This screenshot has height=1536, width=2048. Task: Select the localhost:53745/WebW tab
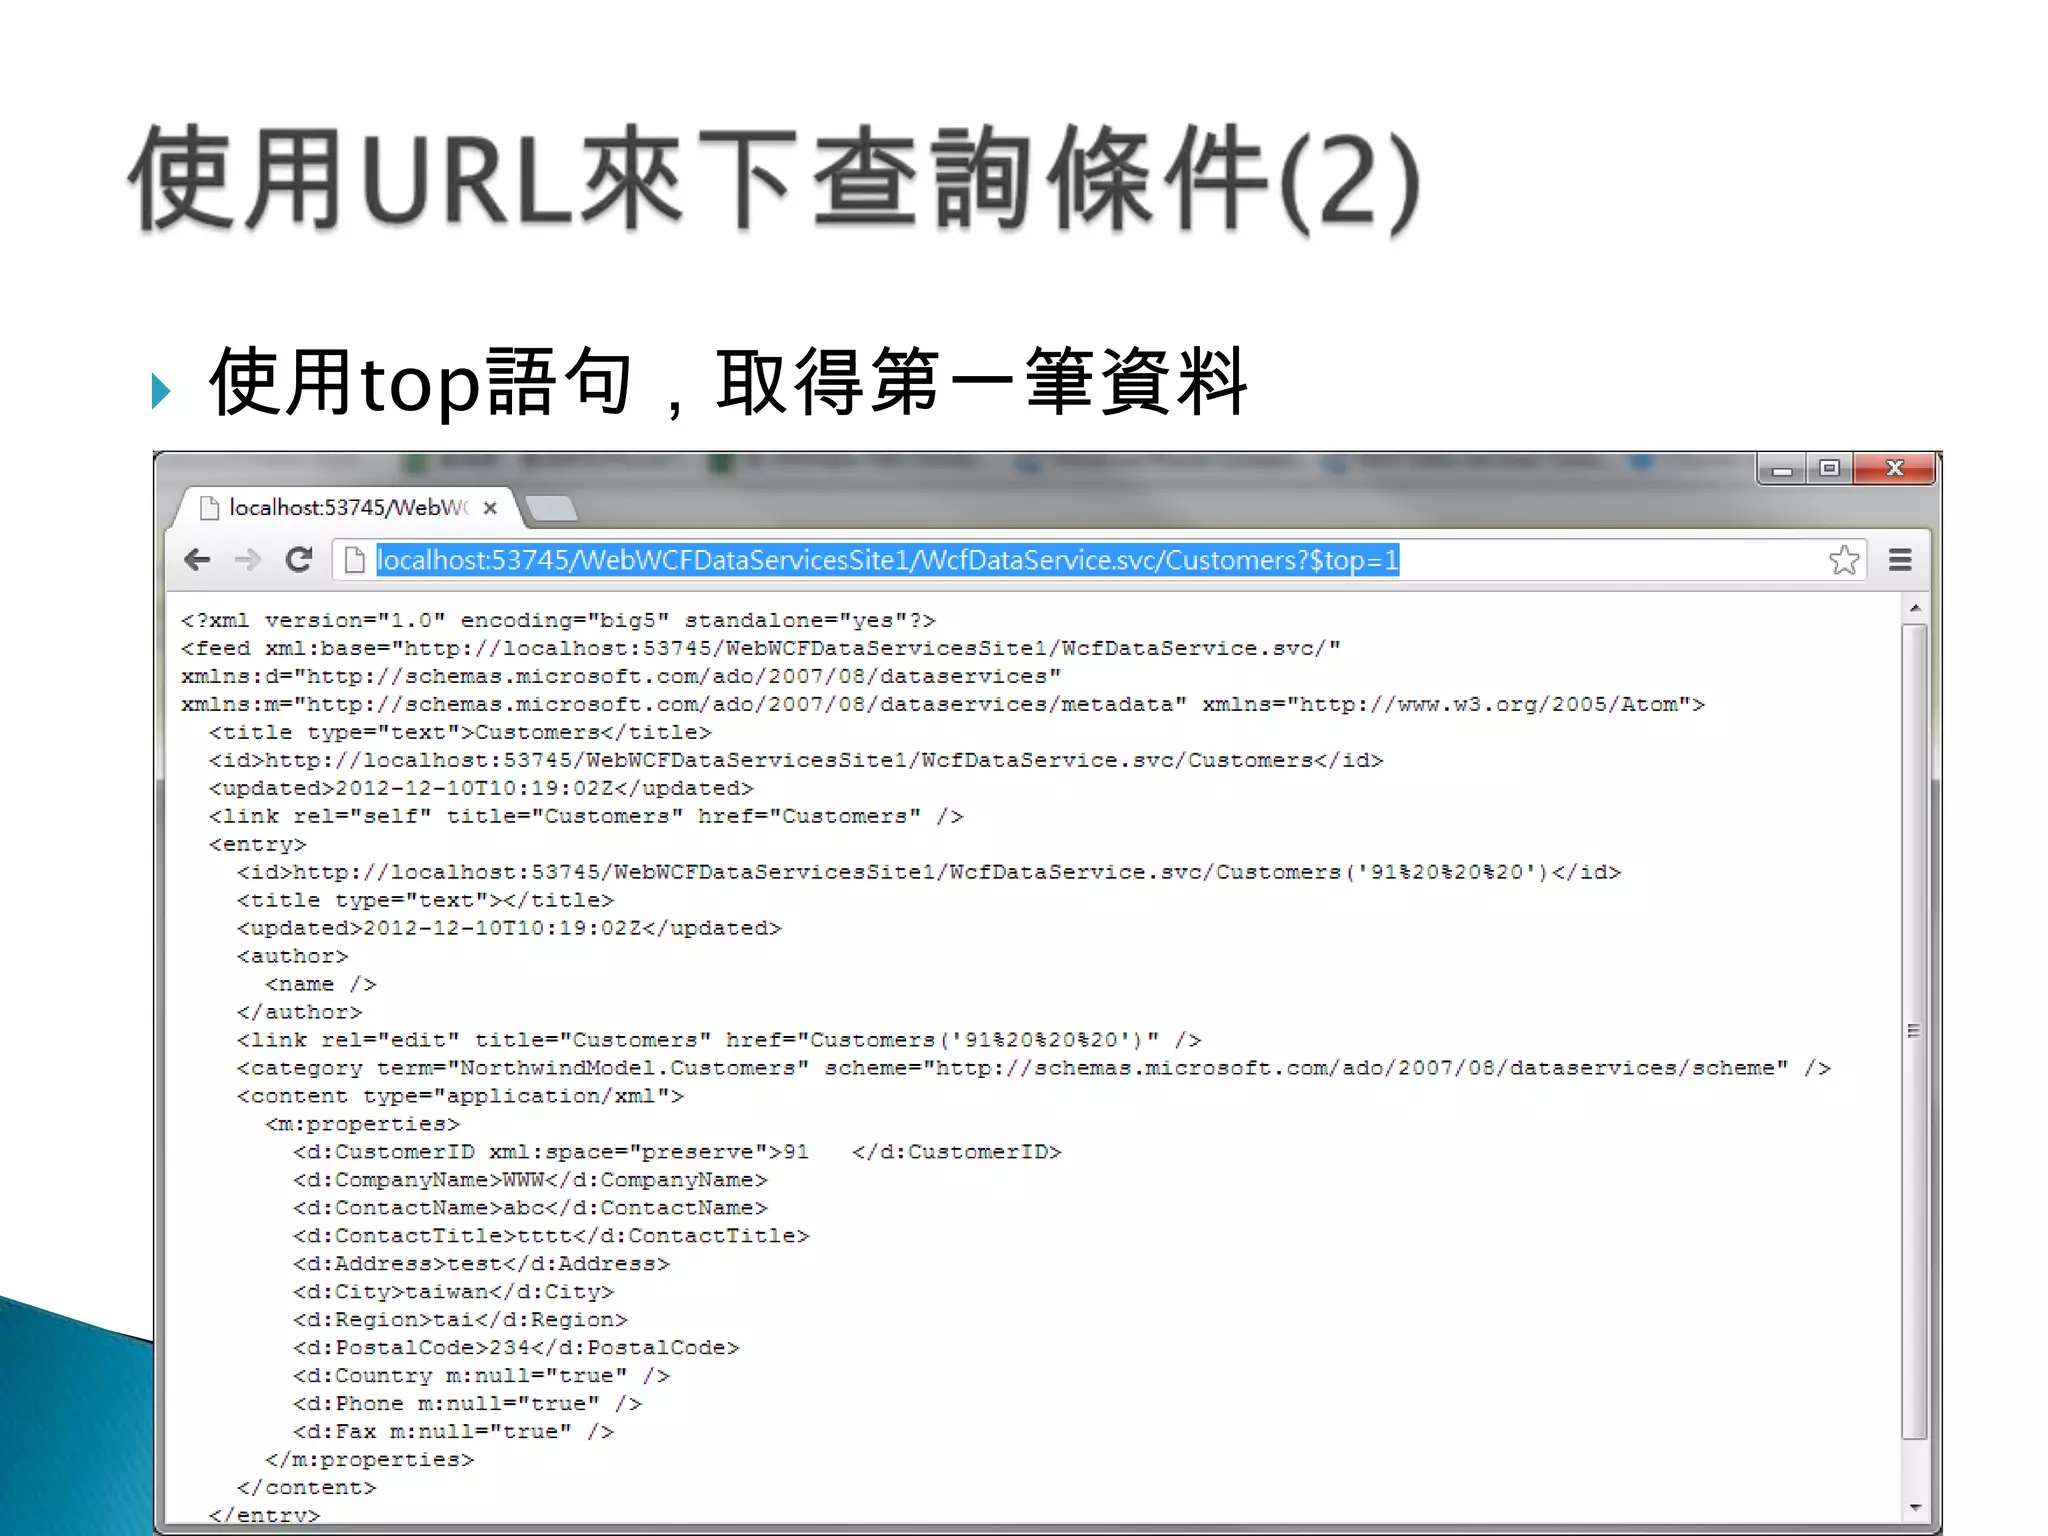(x=348, y=507)
